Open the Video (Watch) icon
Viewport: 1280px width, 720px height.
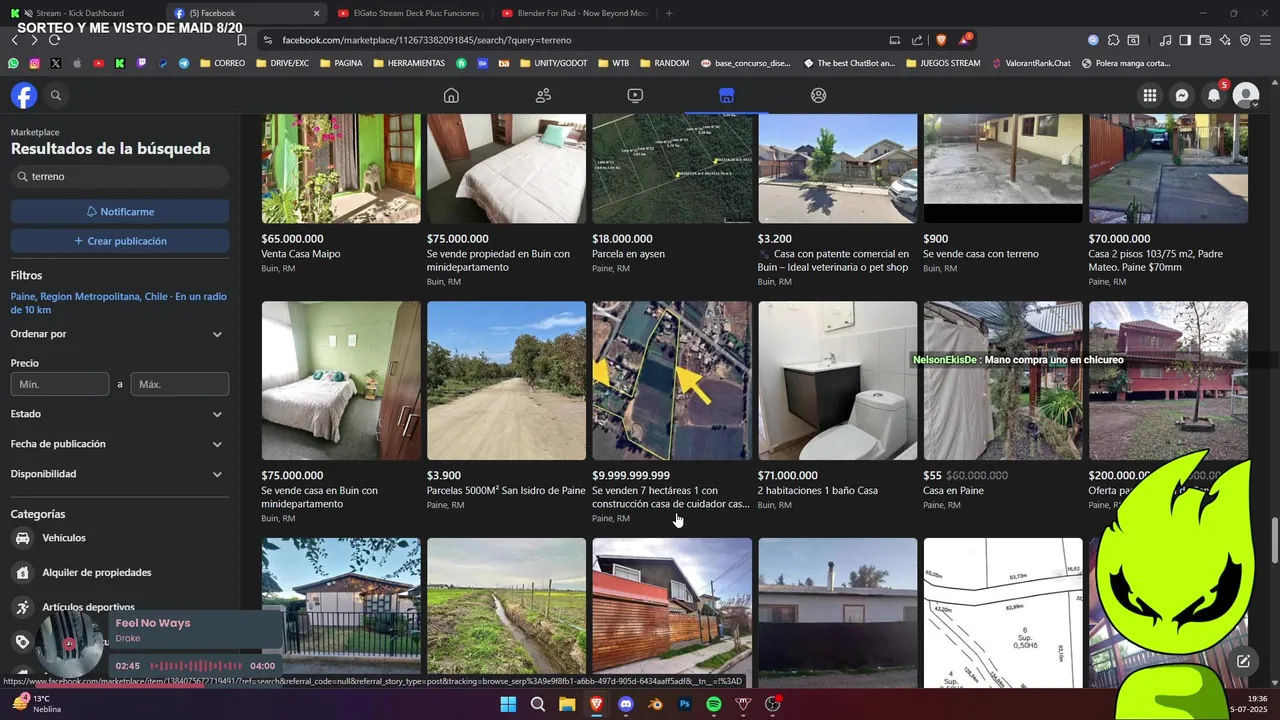point(635,95)
